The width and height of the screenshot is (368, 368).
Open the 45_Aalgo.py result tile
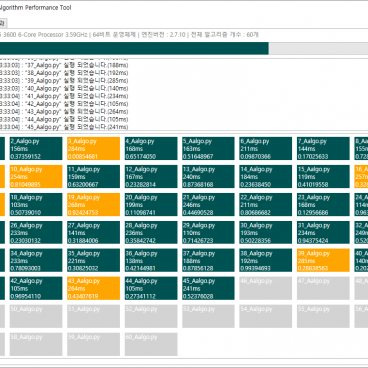coord(208,288)
